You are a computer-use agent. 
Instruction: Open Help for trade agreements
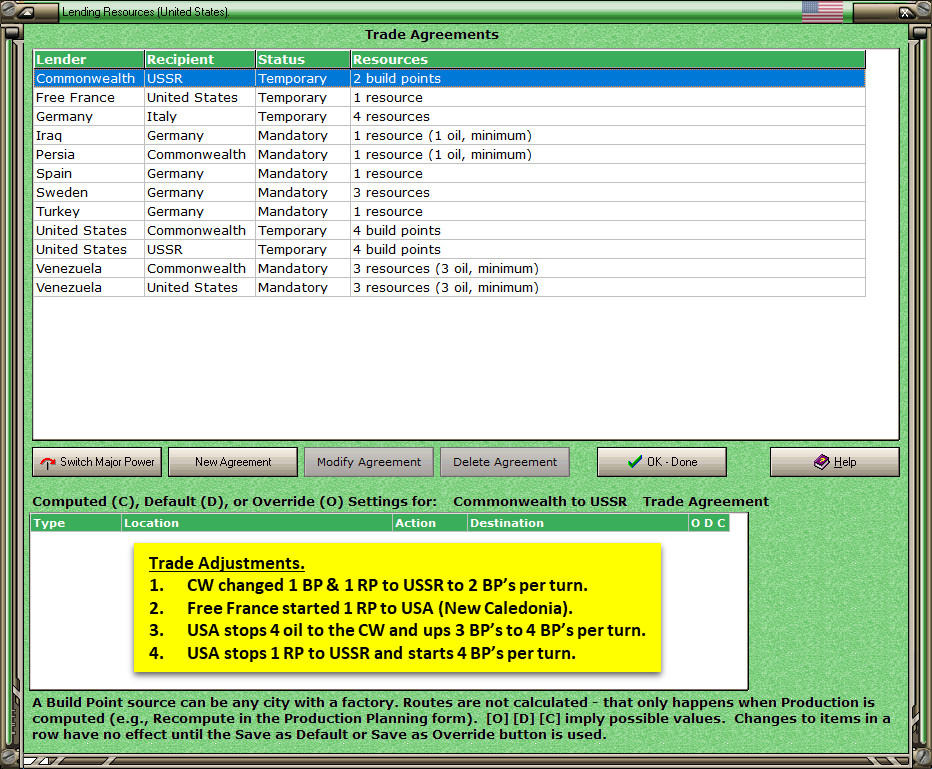tap(835, 462)
